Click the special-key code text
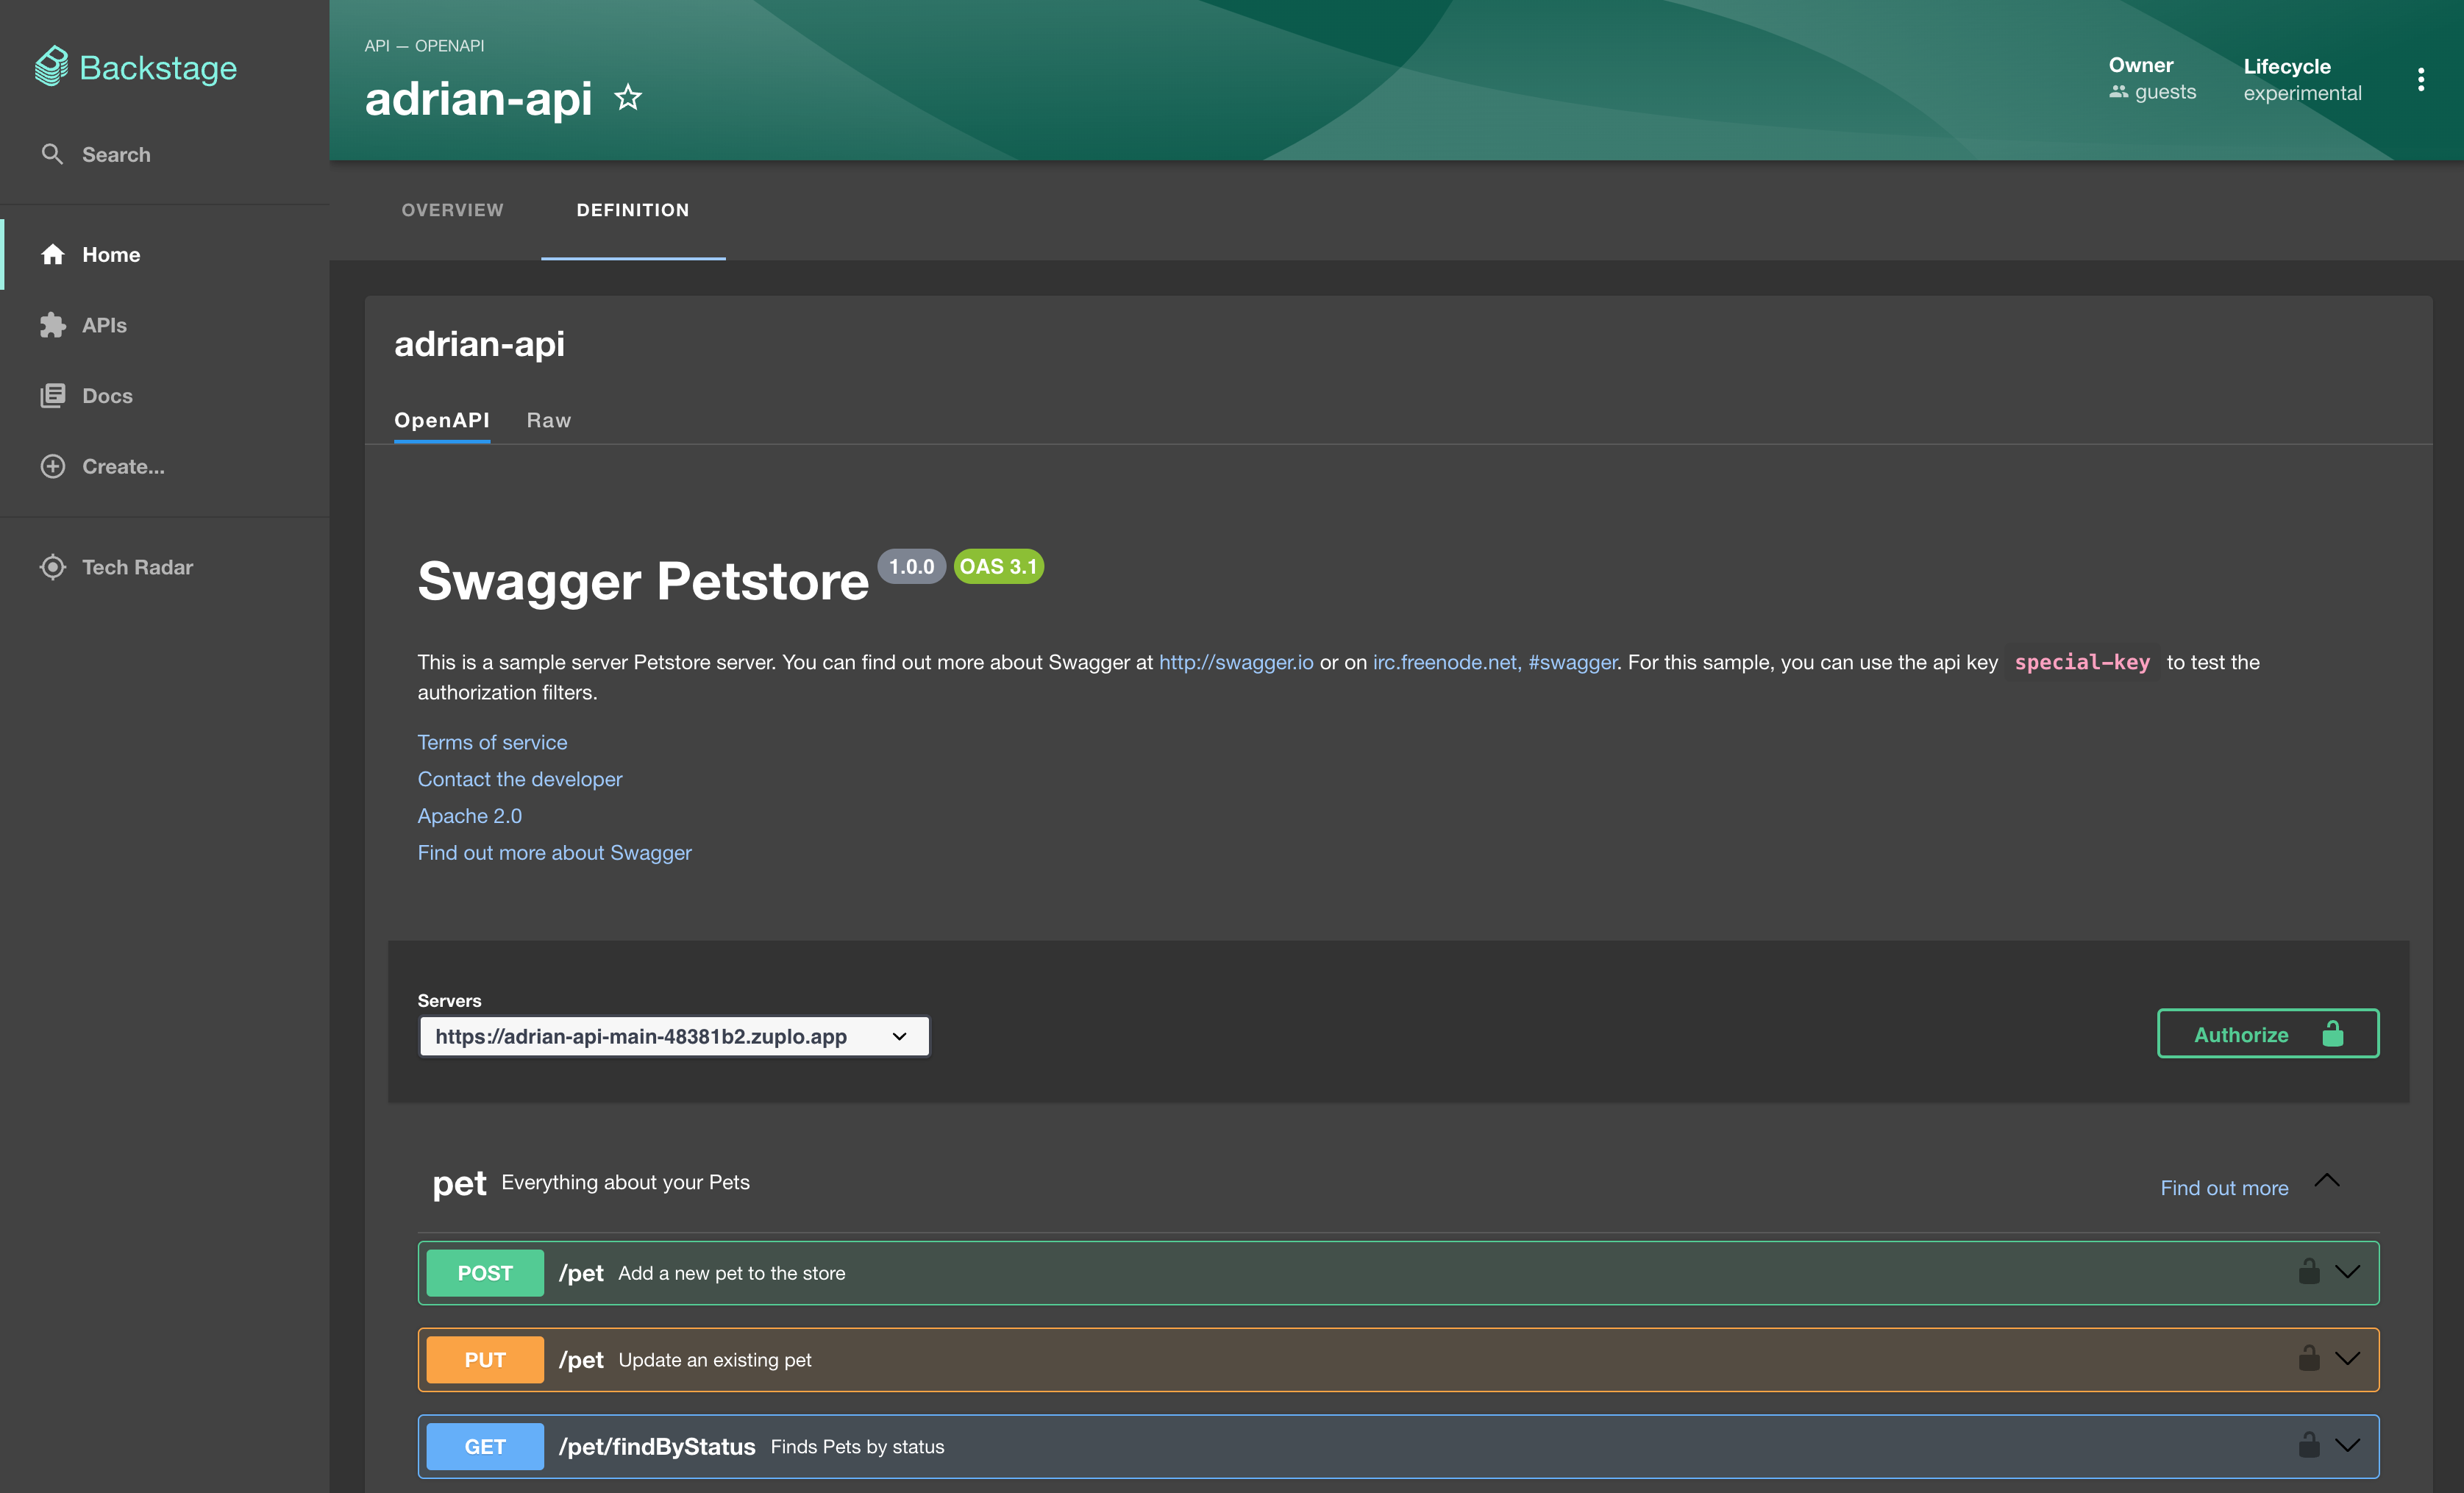 point(2081,662)
